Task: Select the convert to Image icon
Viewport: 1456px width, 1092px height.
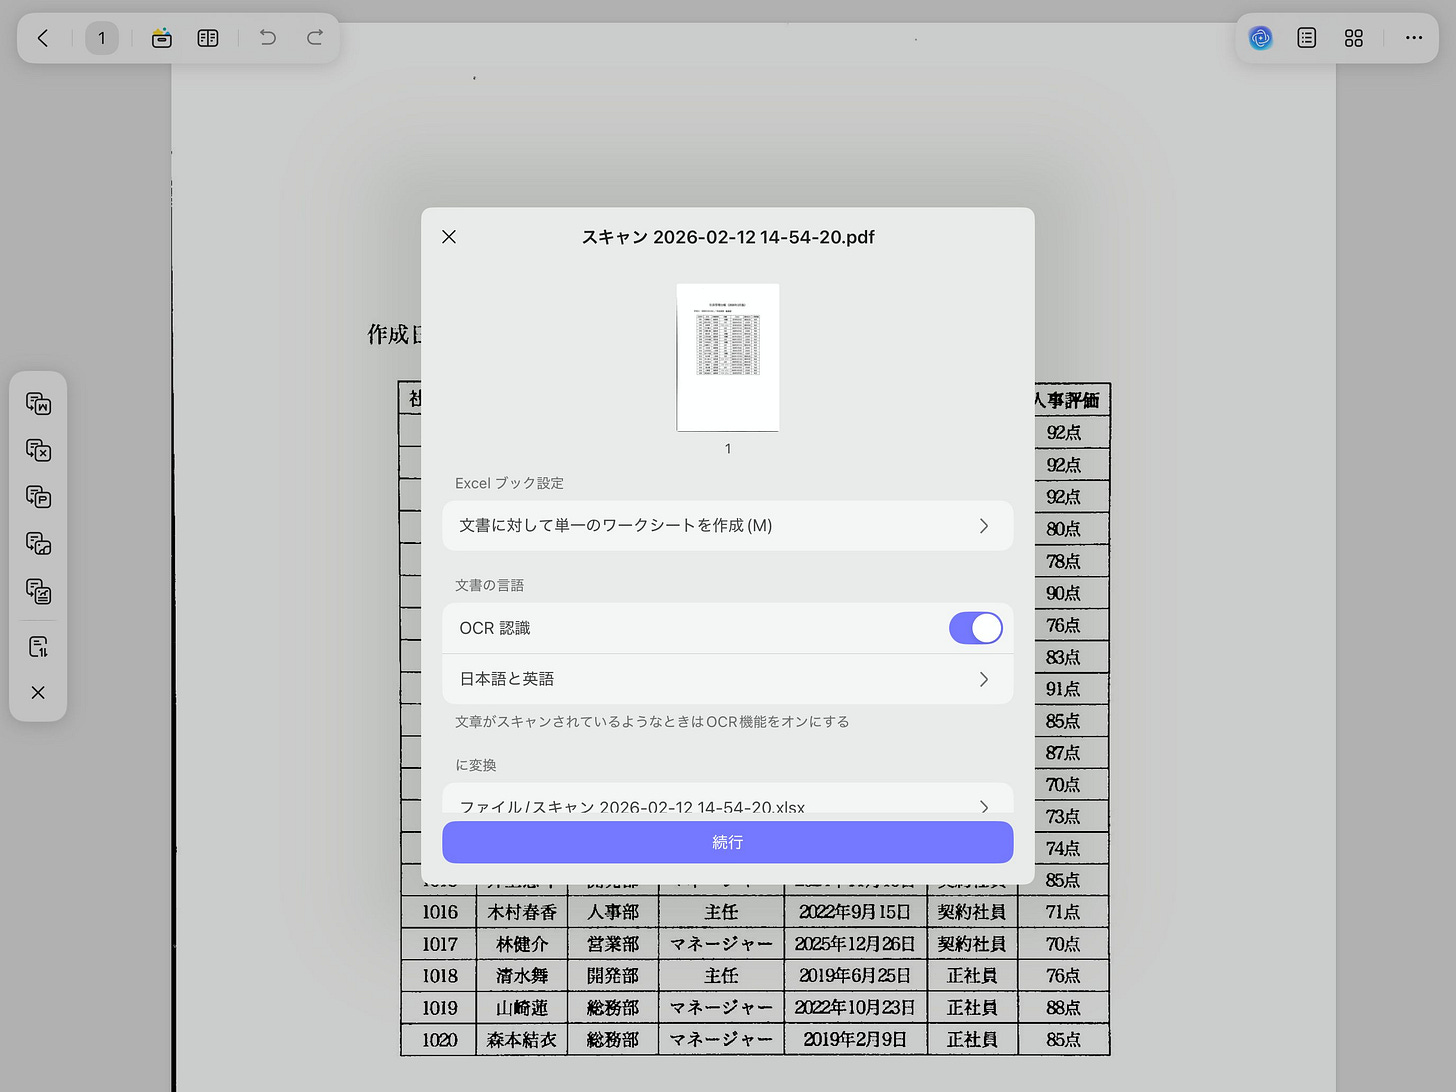Action: (x=38, y=543)
